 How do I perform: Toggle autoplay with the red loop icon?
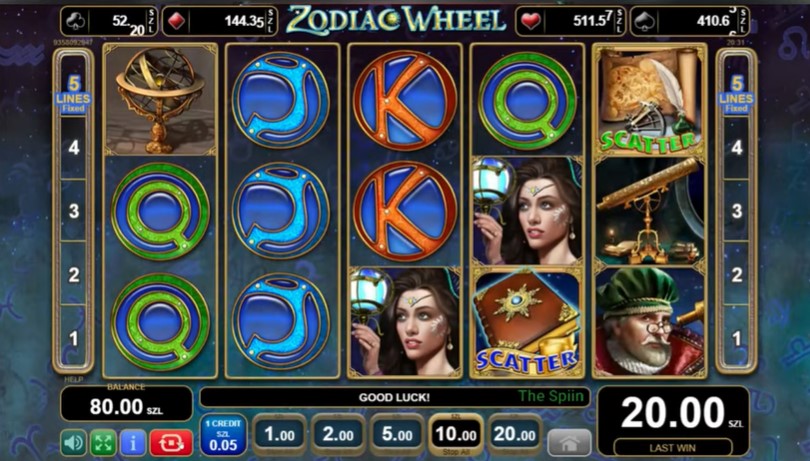(171, 442)
